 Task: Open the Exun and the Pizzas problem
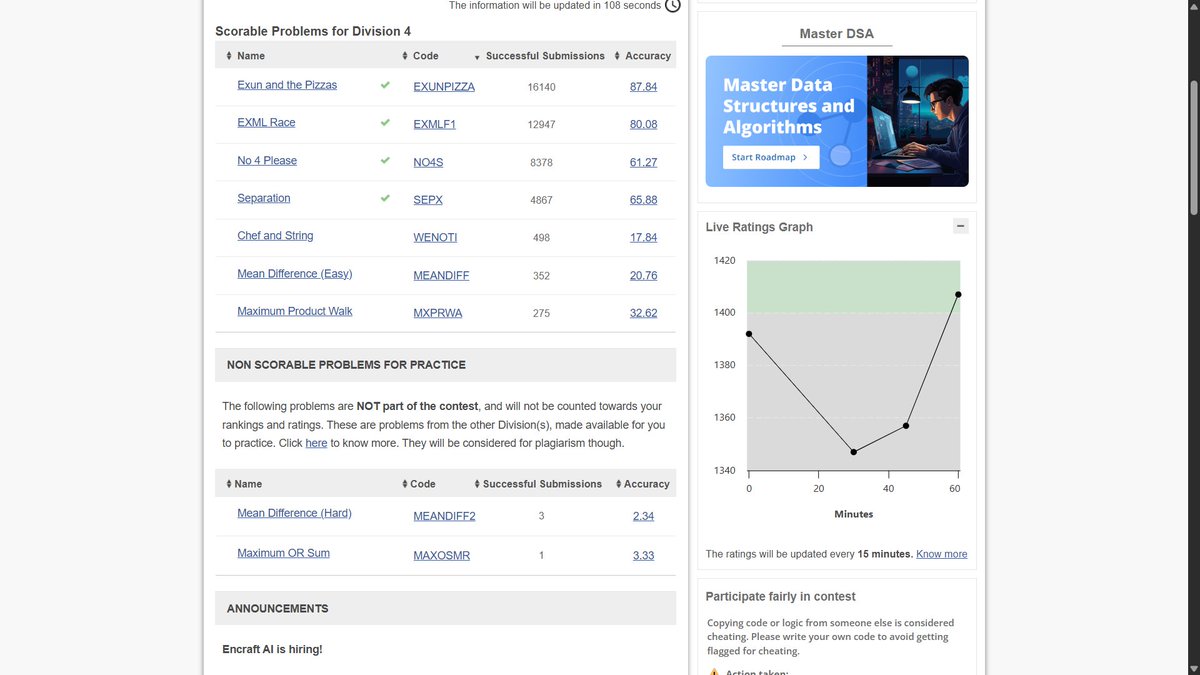point(287,85)
